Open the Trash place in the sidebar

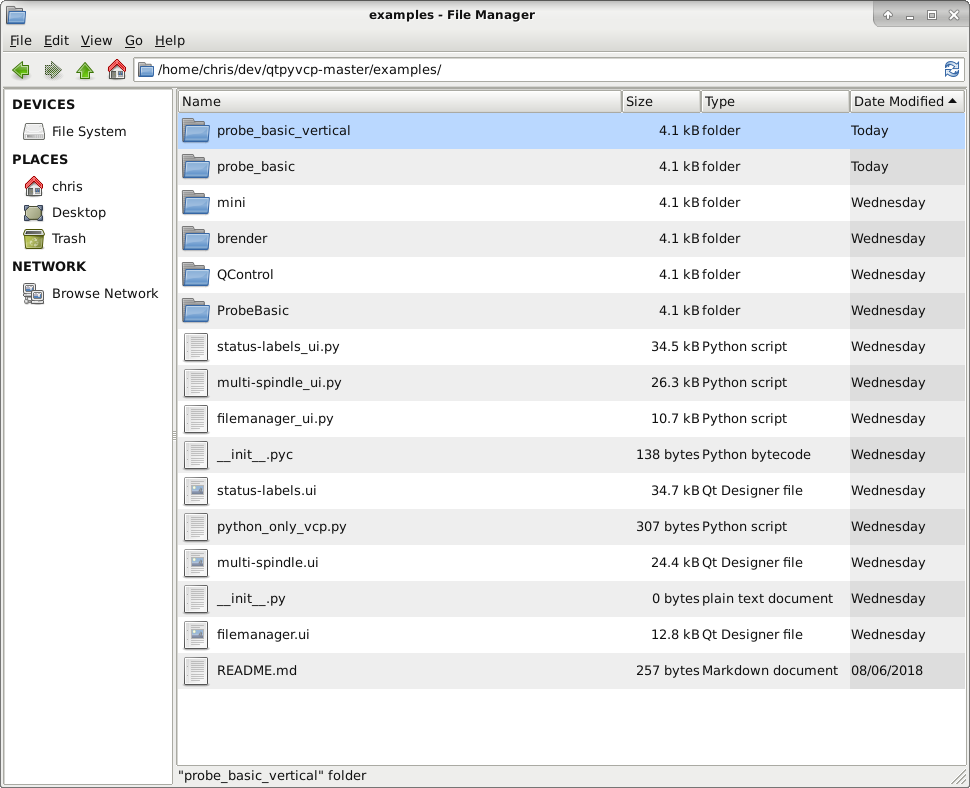(x=69, y=239)
